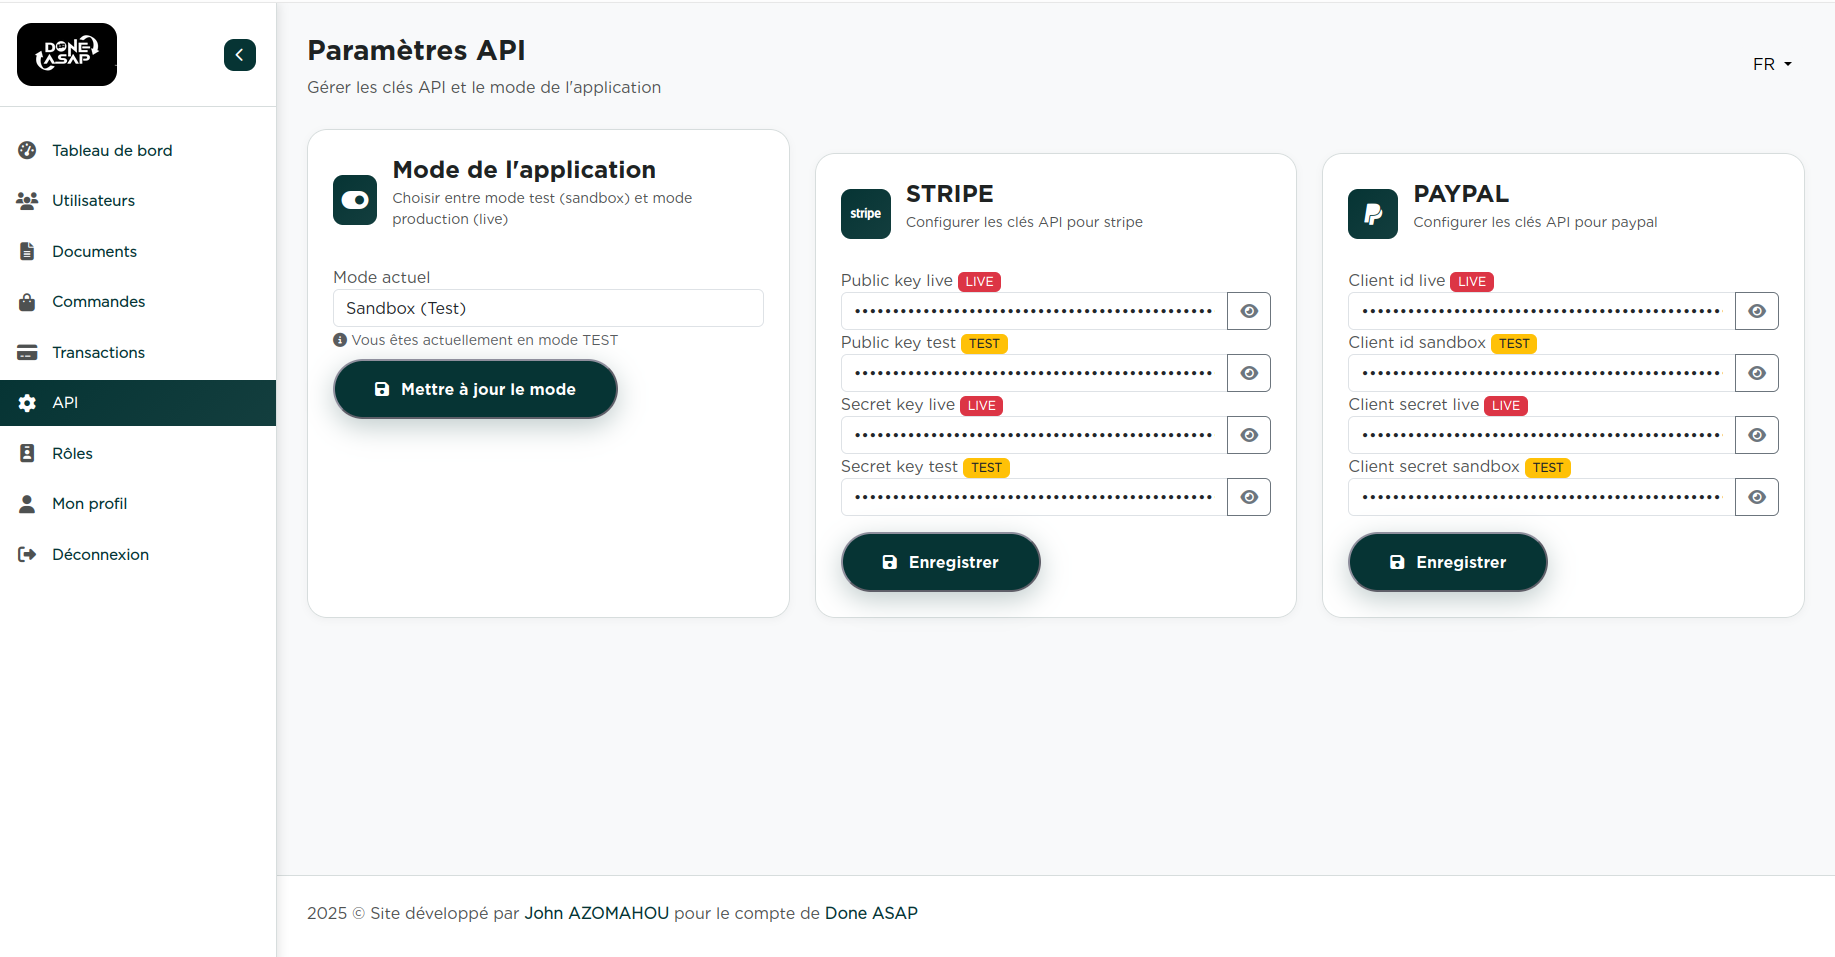Click the Rôles badge icon
Viewport: 1835px width, 957px height.
tap(27, 453)
